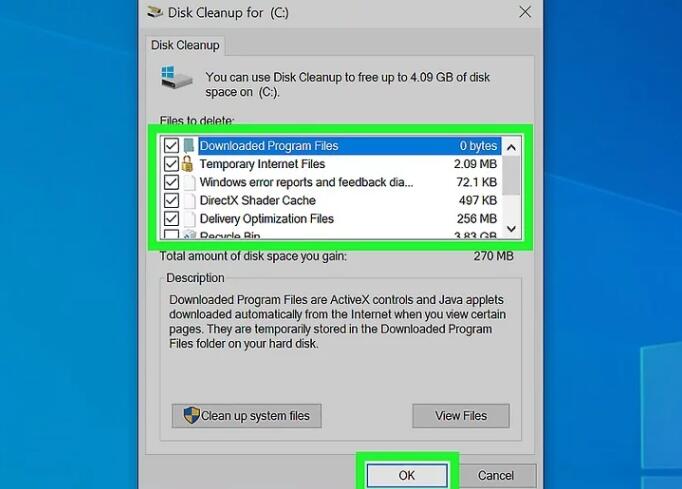The height and width of the screenshot is (489, 682).
Task: Click the file list scroll down arrow
Action: point(512,229)
